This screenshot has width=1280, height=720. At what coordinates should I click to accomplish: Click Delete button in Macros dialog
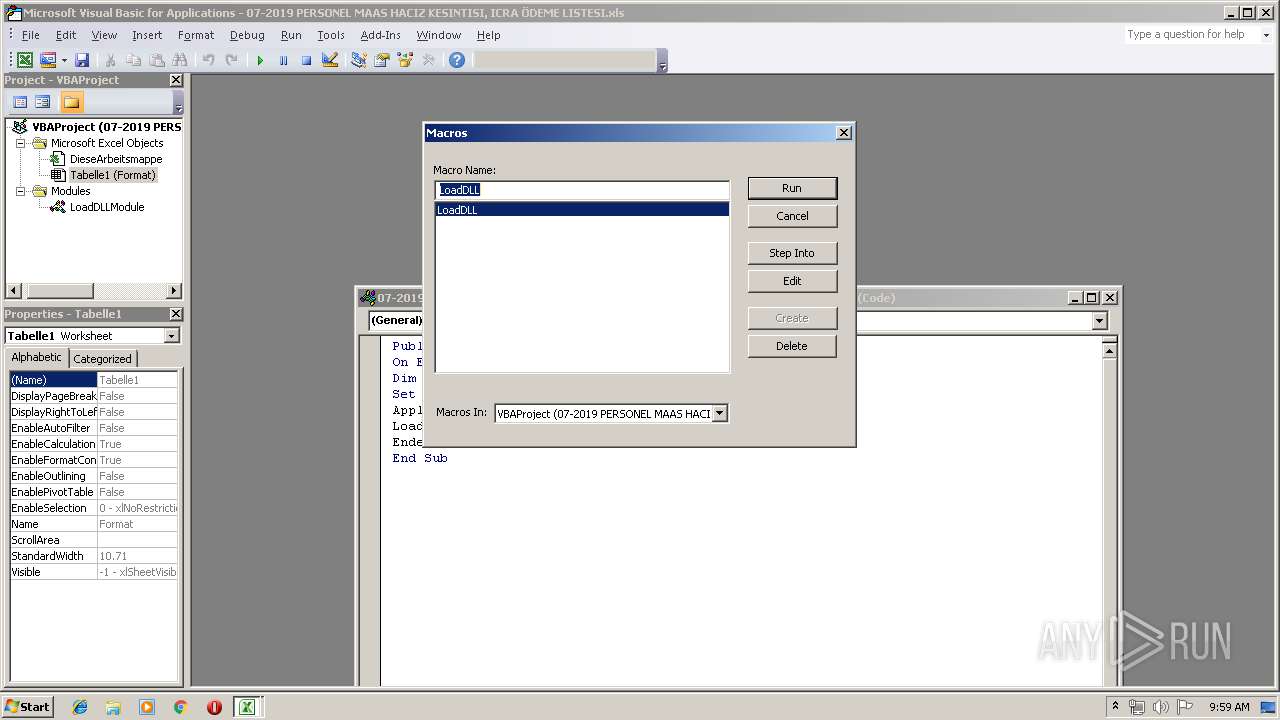(792, 346)
